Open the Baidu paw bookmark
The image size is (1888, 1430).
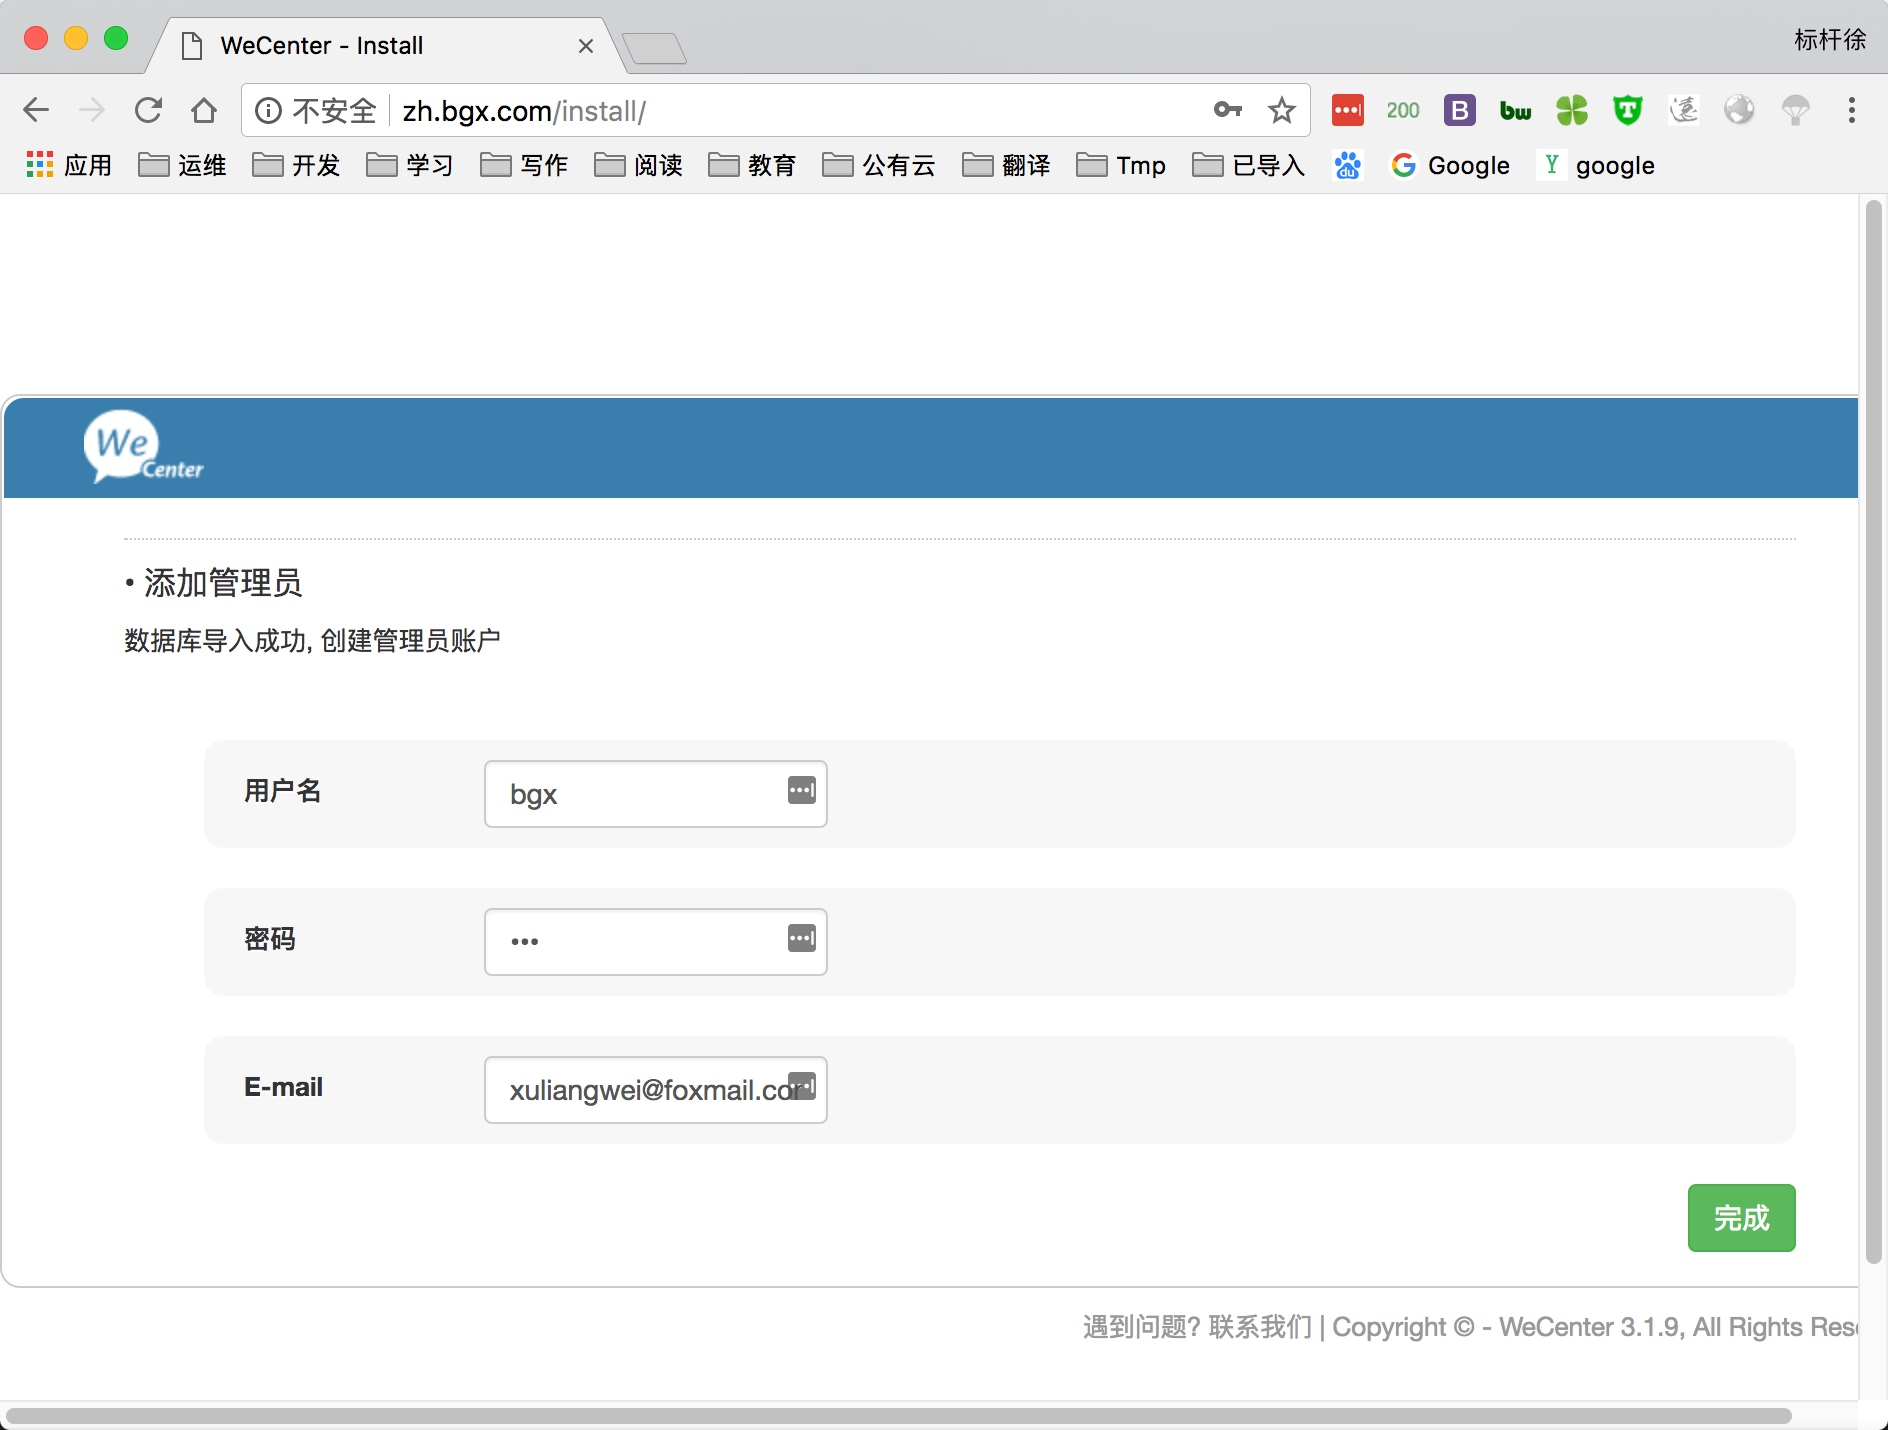click(x=1348, y=165)
